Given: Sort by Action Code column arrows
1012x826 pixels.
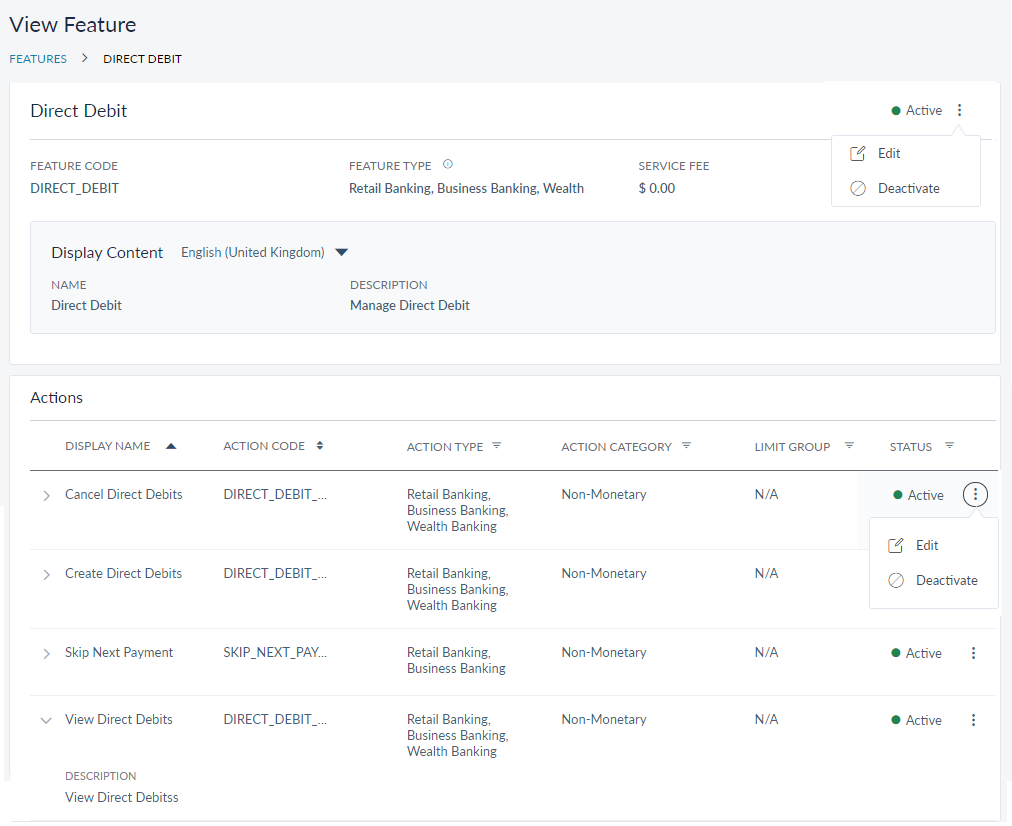Looking at the screenshot, I should pos(320,446).
